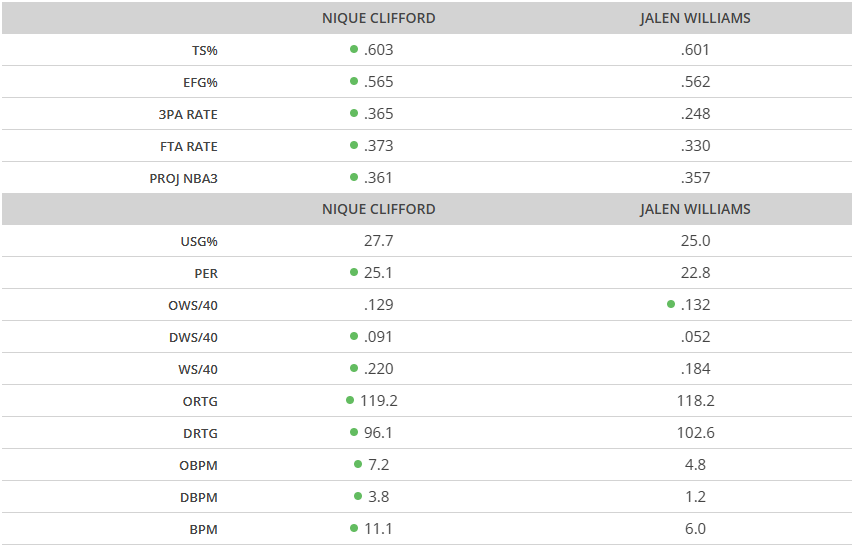Select Clifford's USG% value 27.7
The image size is (855, 560).
378,240
